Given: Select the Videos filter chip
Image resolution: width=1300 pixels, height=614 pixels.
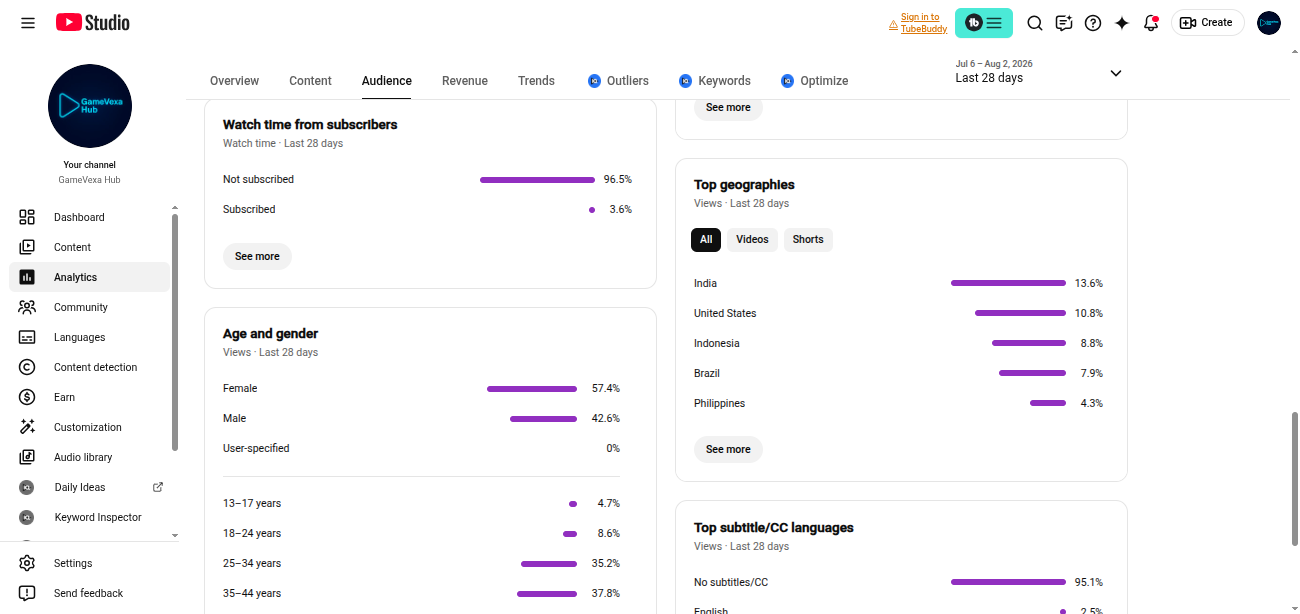Looking at the screenshot, I should pyautogui.click(x=752, y=239).
